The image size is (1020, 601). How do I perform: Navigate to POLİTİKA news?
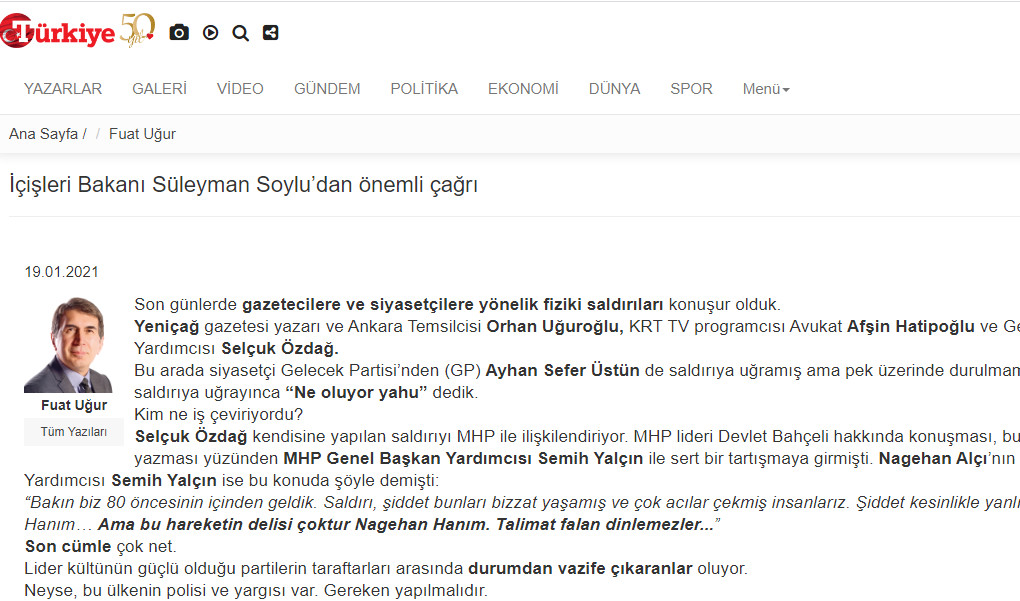pyautogui.click(x=424, y=89)
